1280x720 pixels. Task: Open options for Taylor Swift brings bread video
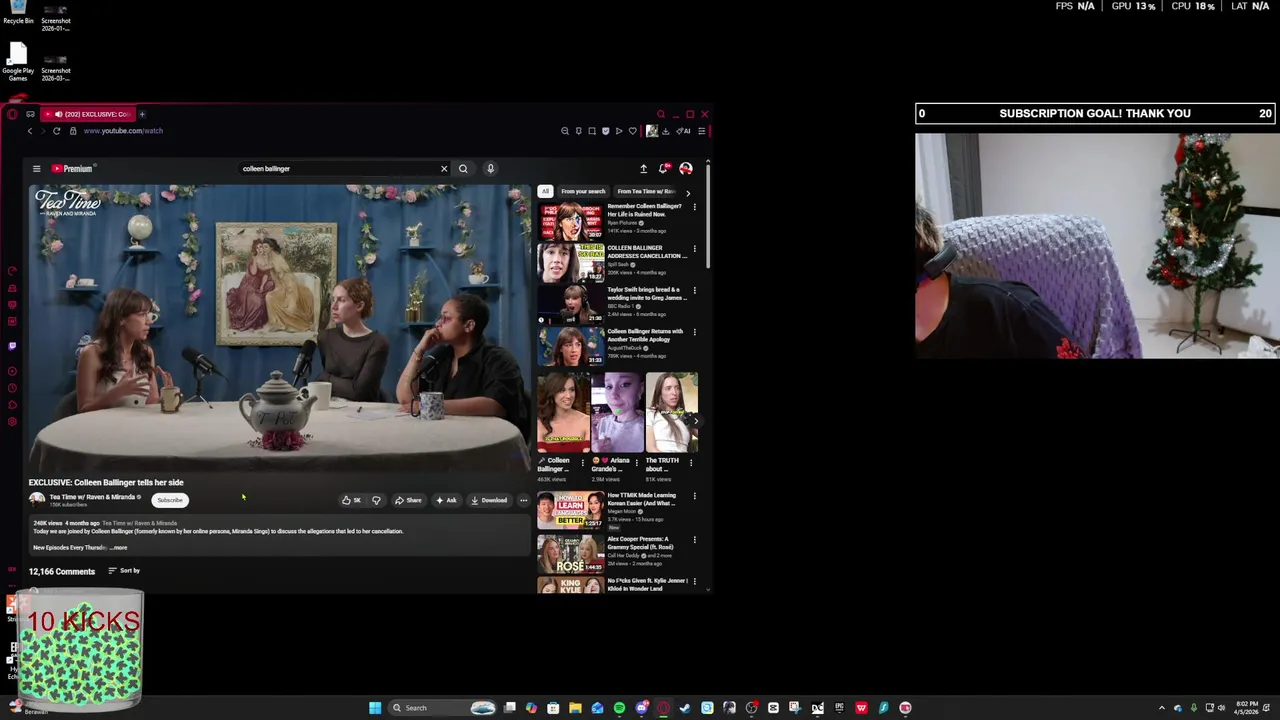pos(694,290)
